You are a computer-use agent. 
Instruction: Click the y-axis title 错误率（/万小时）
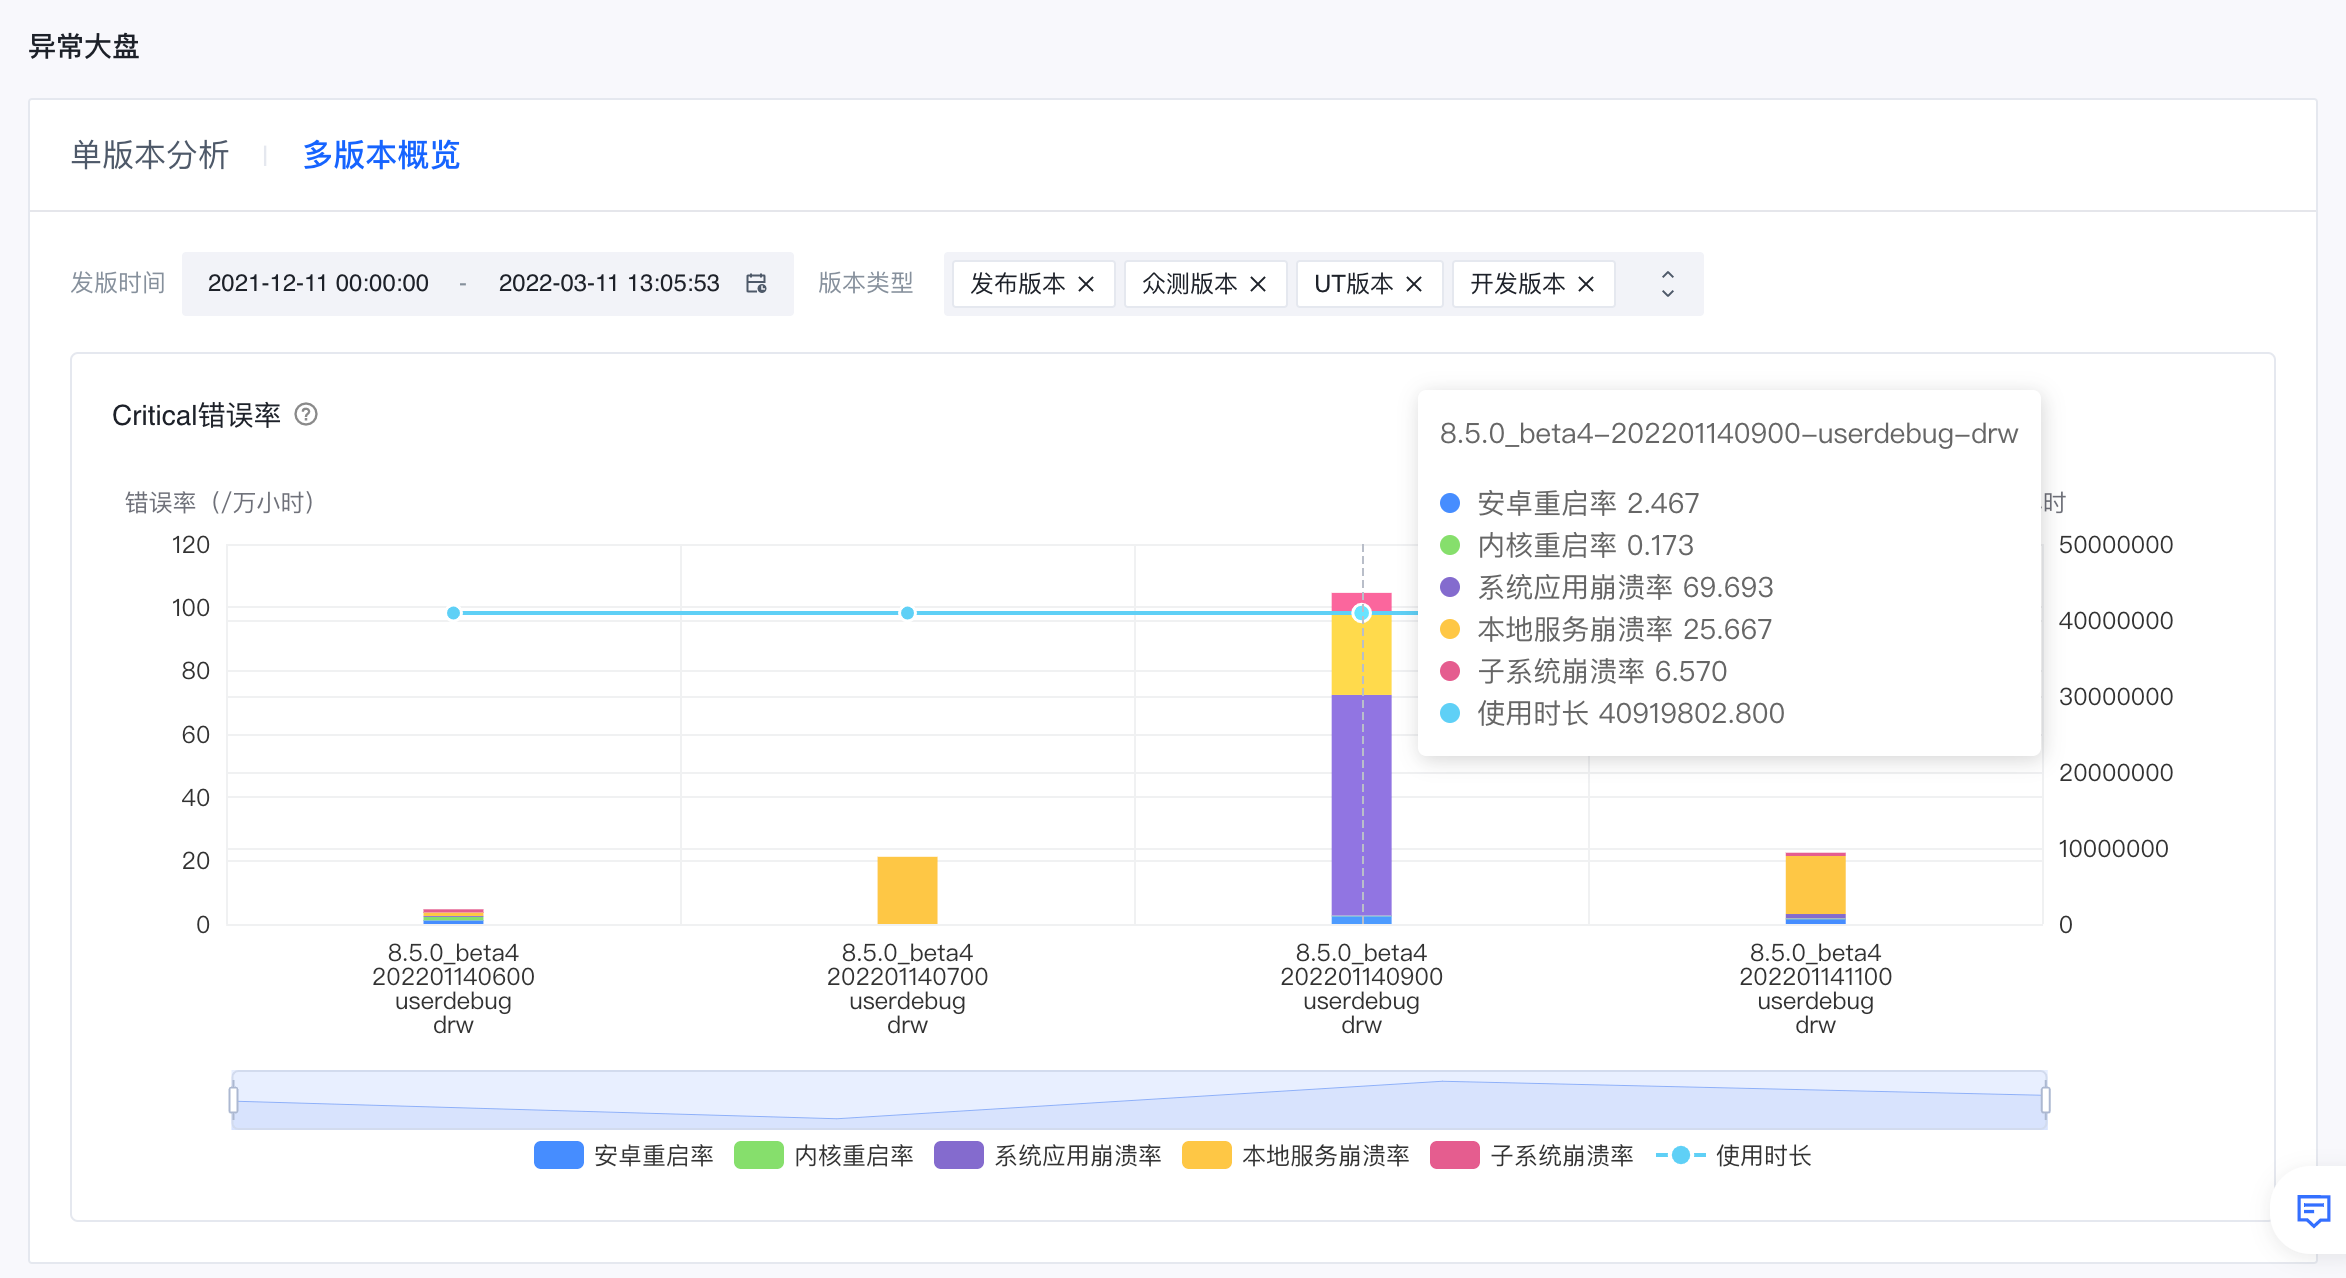click(220, 503)
